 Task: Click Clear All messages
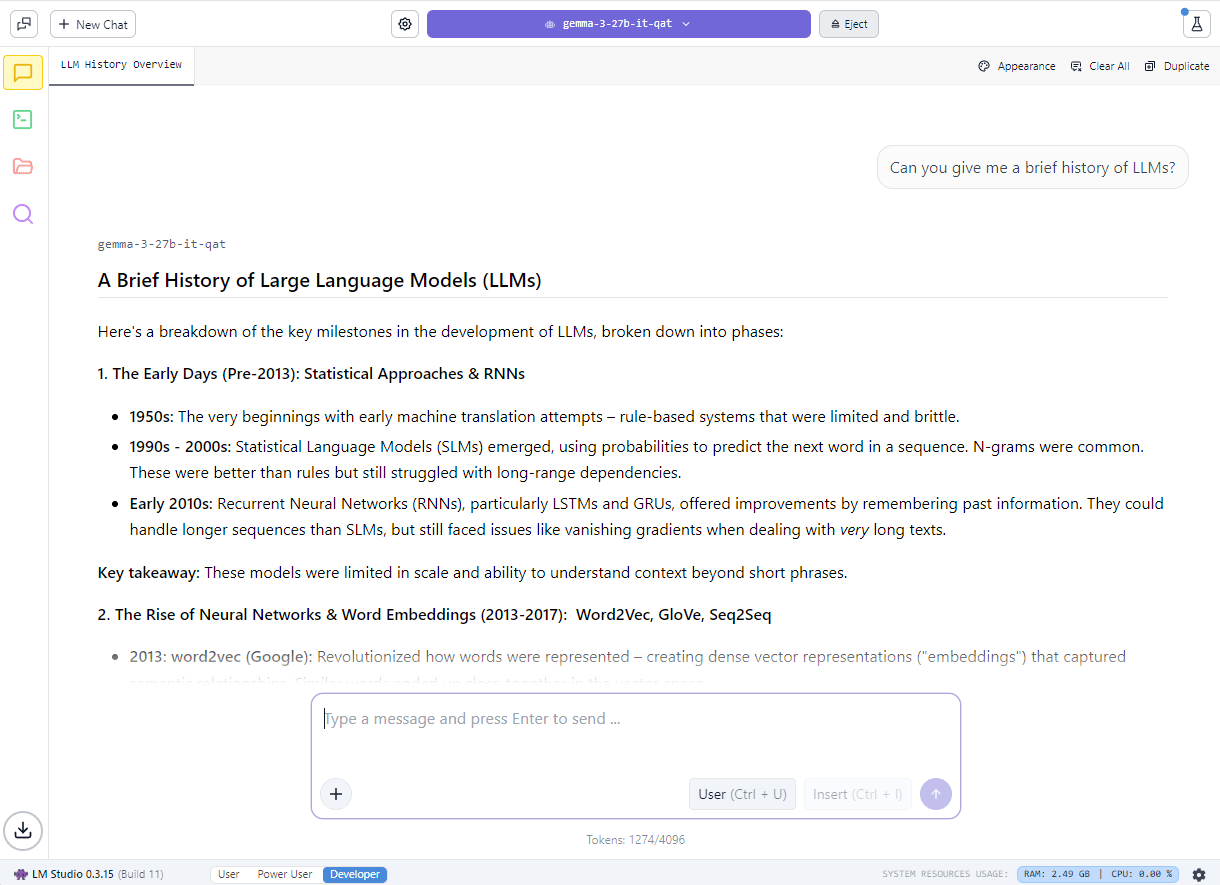point(1100,66)
